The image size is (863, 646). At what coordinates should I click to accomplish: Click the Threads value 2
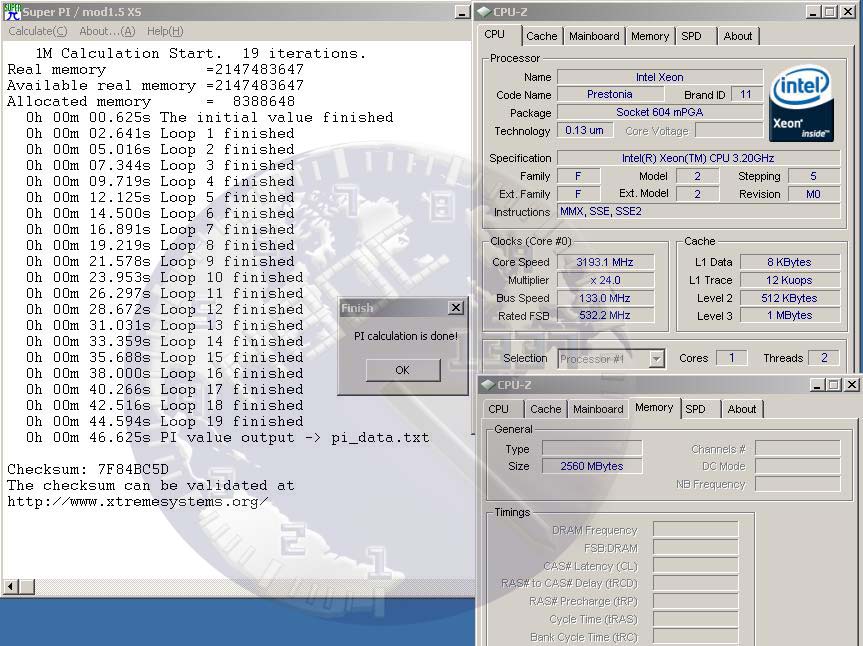click(824, 358)
